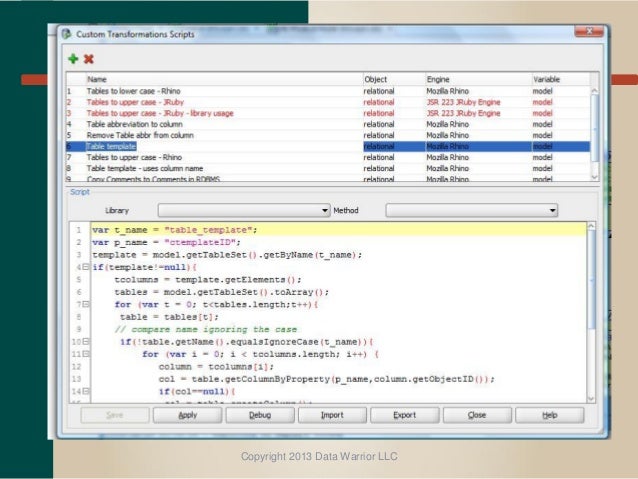Viewport: 638px width, 479px height.
Task: Click code line 3 getByName statement
Action: coord(227,255)
